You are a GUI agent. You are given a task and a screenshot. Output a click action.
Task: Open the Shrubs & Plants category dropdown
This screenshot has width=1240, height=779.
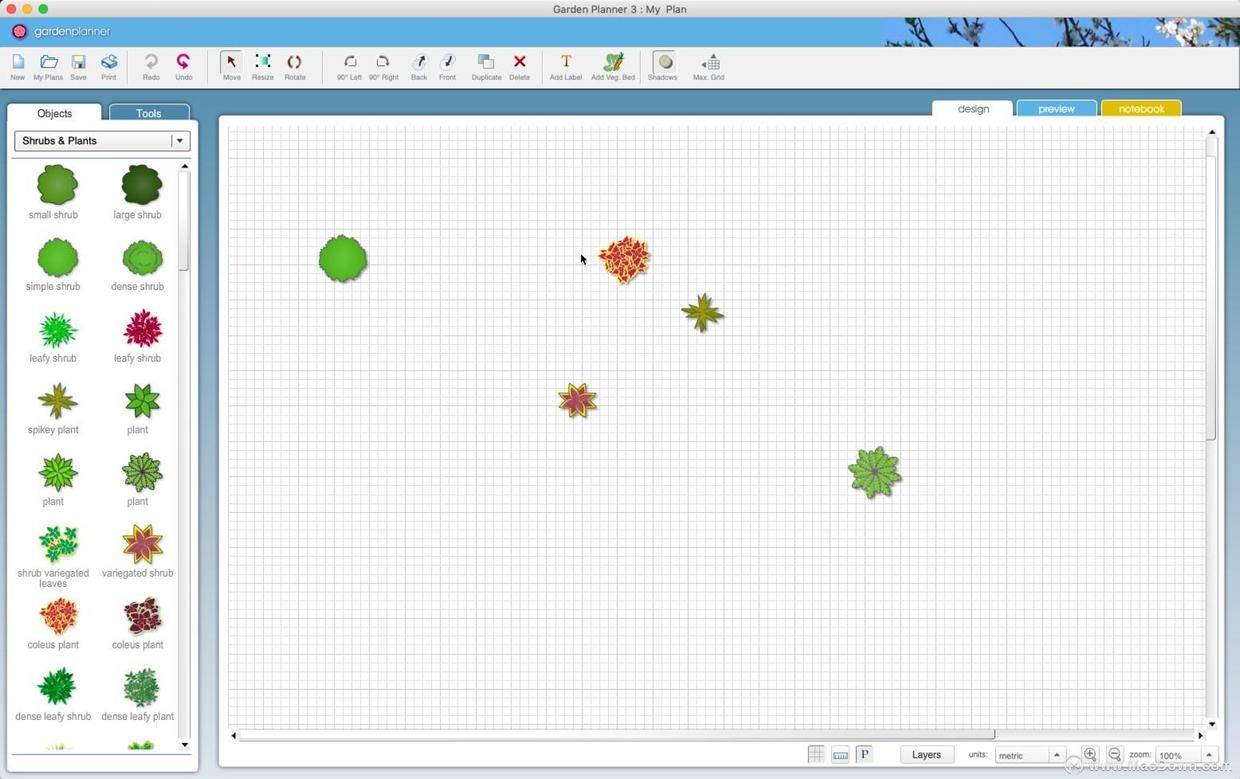(x=102, y=141)
